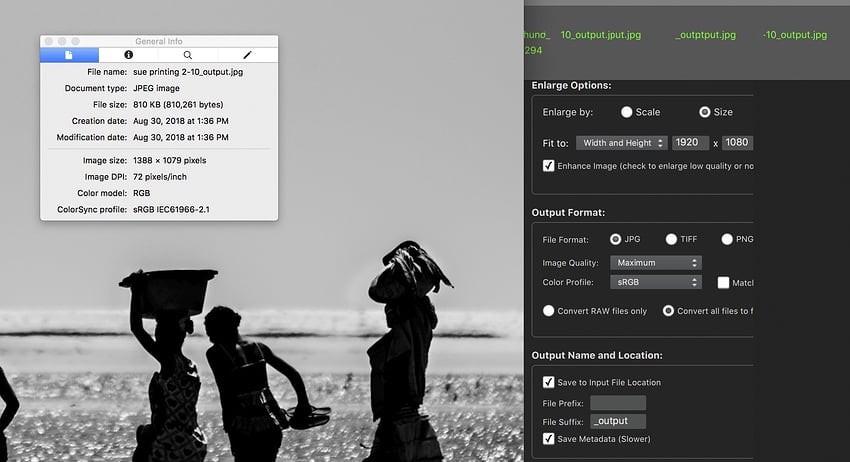Select the Scale enlarge option
The height and width of the screenshot is (462, 850).
(x=627, y=112)
